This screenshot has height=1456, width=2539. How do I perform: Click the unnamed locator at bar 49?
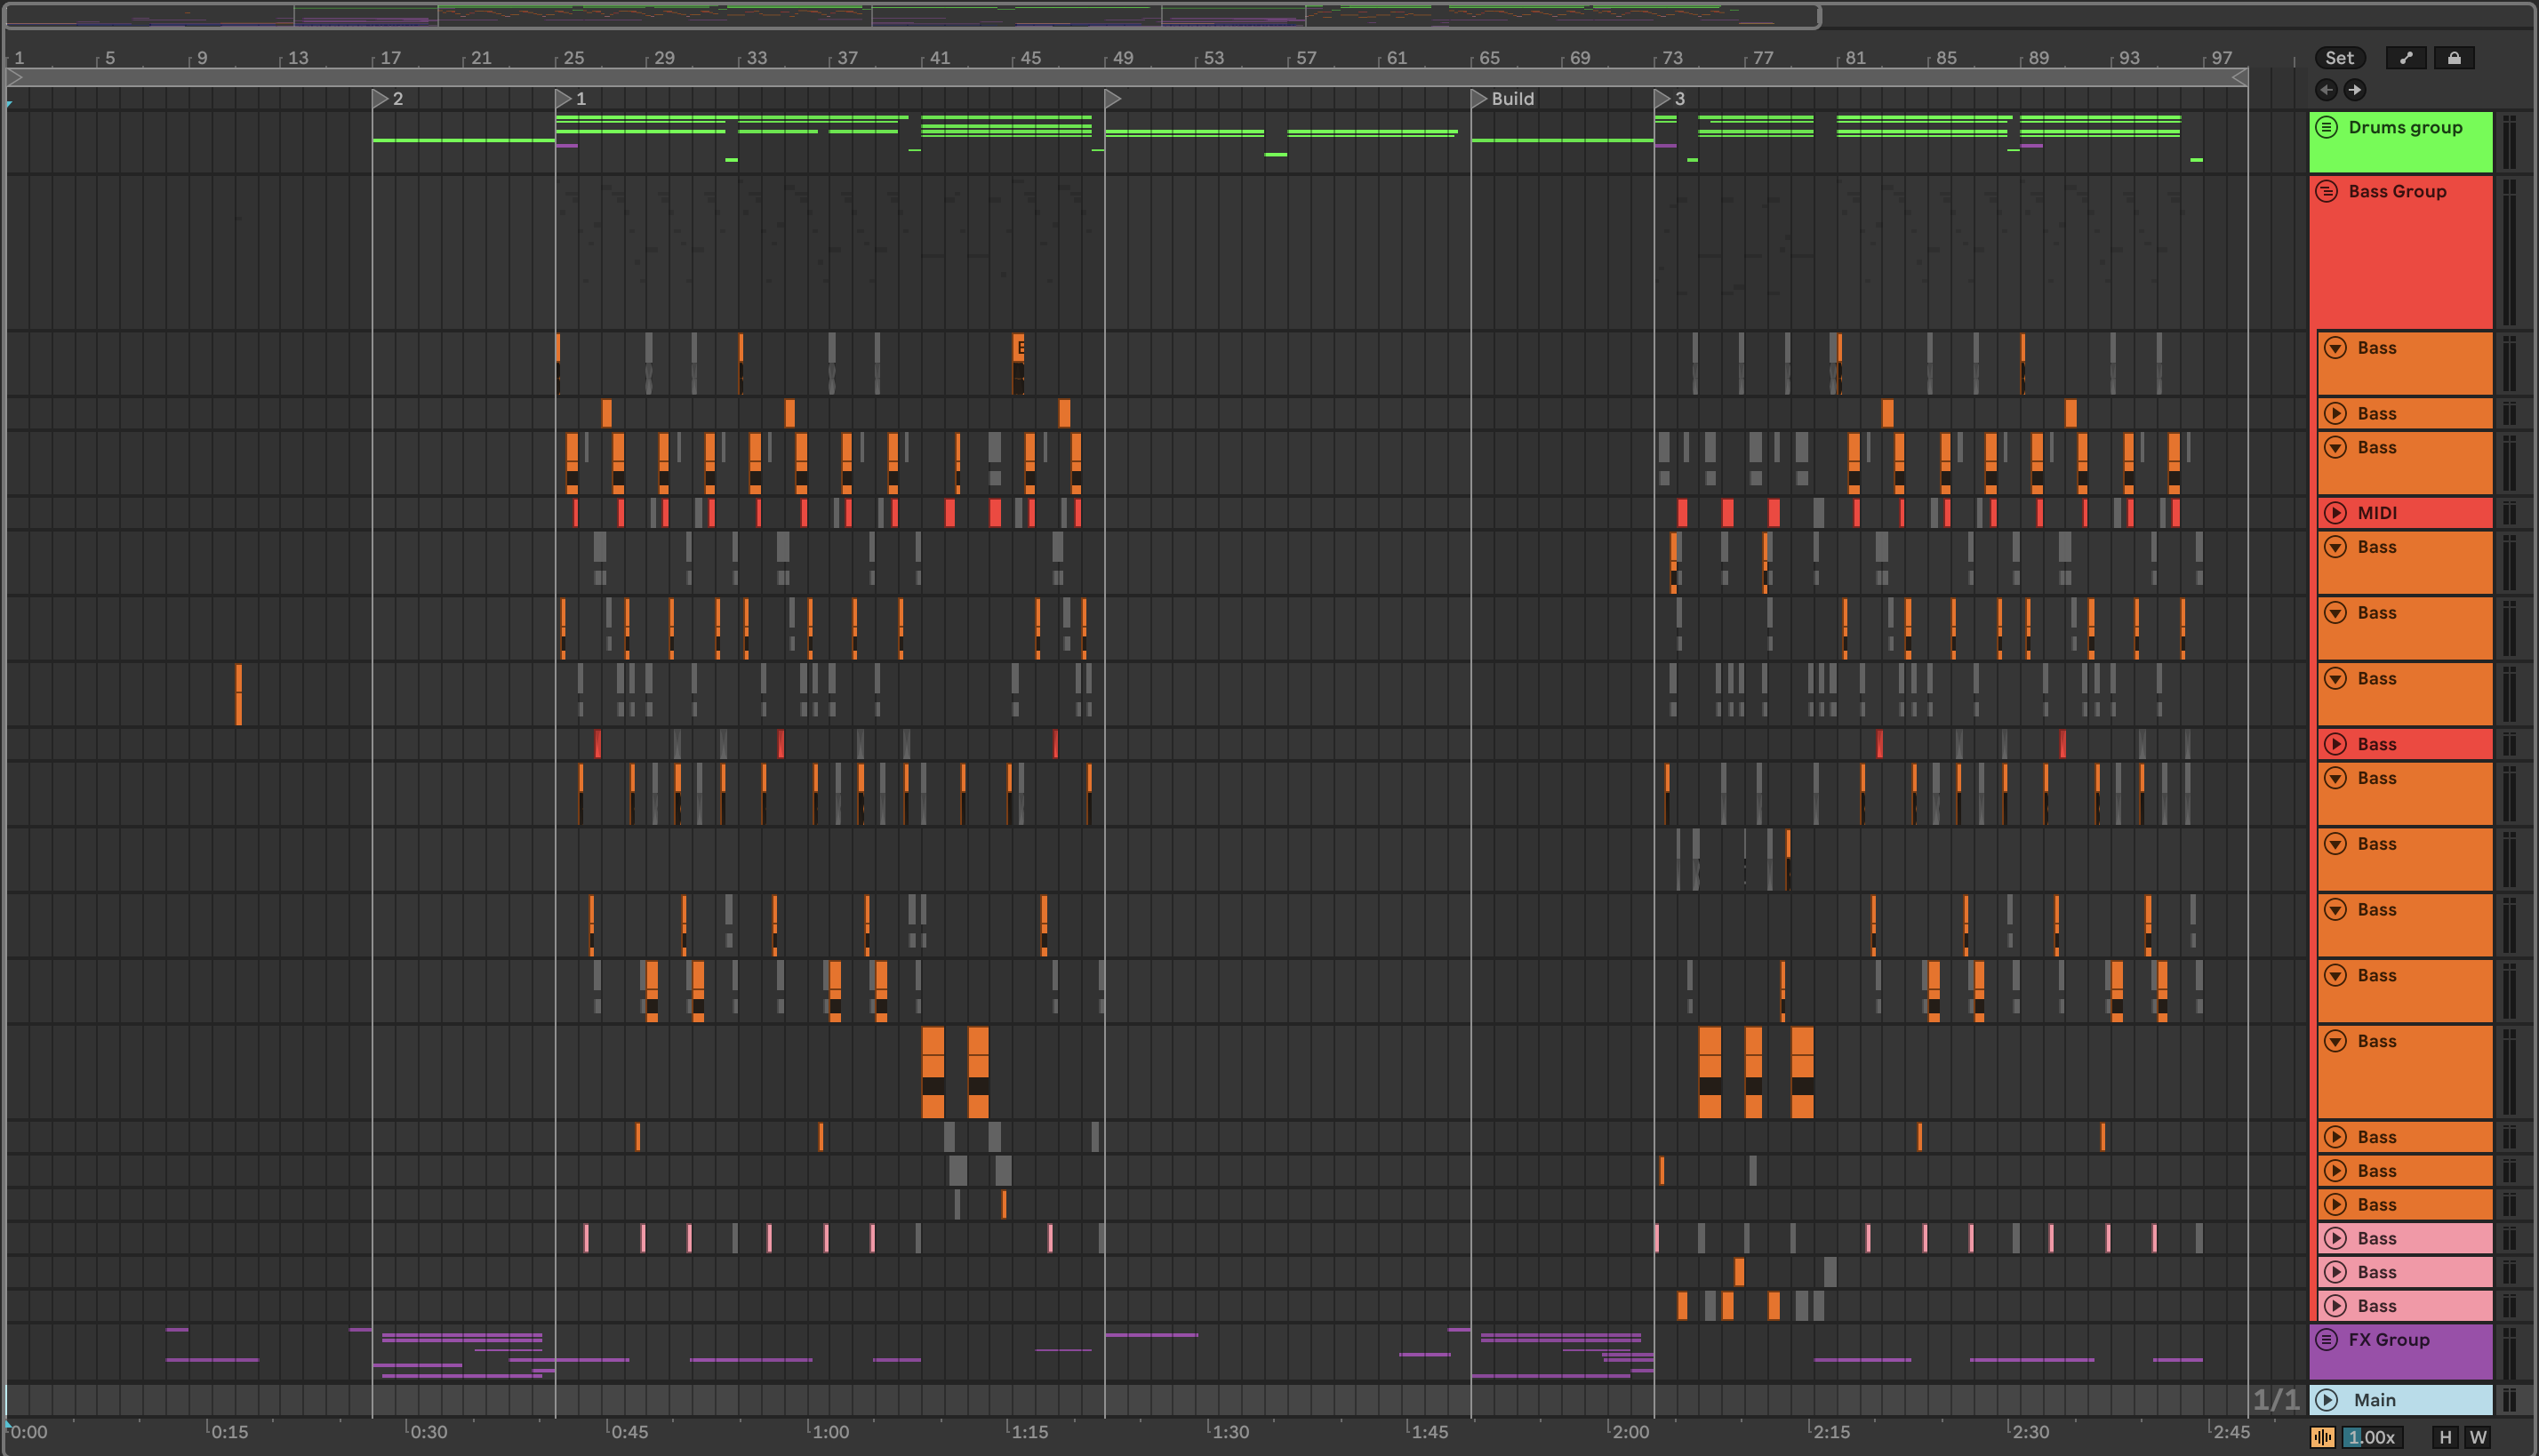1113,99
